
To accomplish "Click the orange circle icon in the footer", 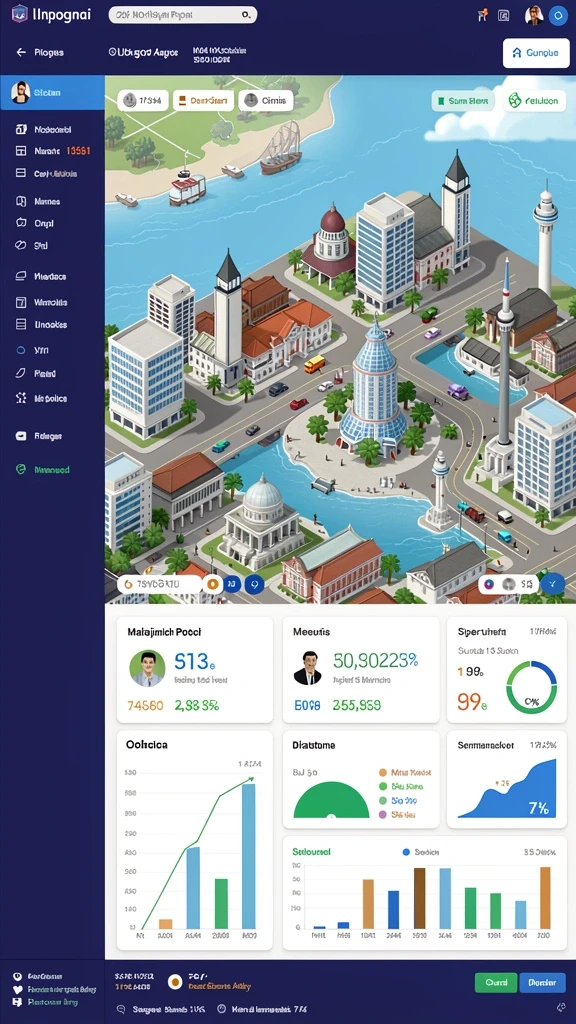I will [x=174, y=982].
